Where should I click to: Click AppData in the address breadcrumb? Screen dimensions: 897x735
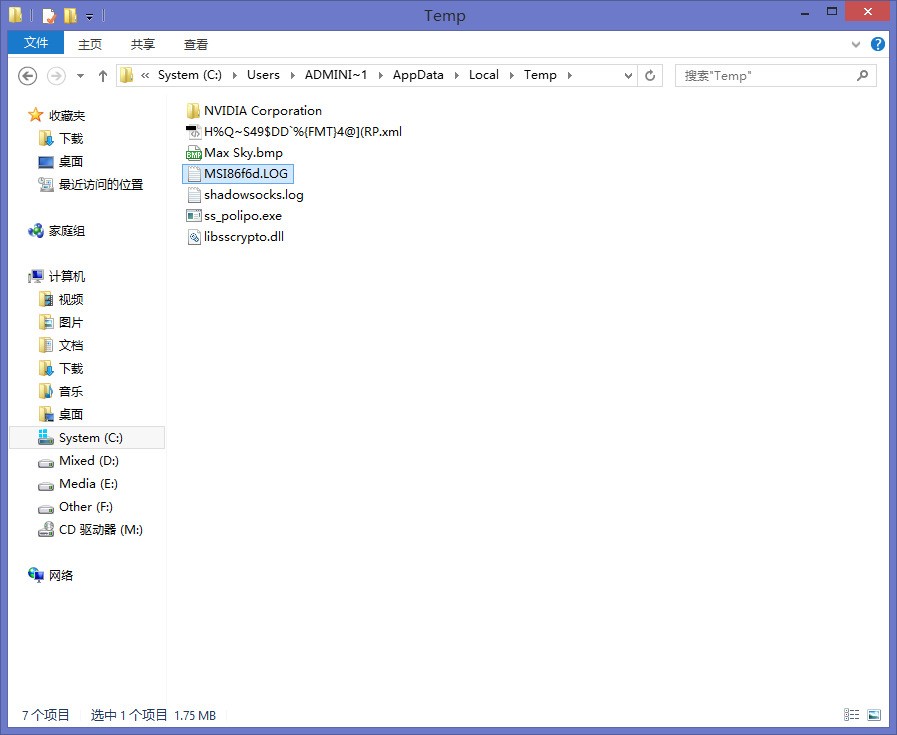click(x=418, y=75)
